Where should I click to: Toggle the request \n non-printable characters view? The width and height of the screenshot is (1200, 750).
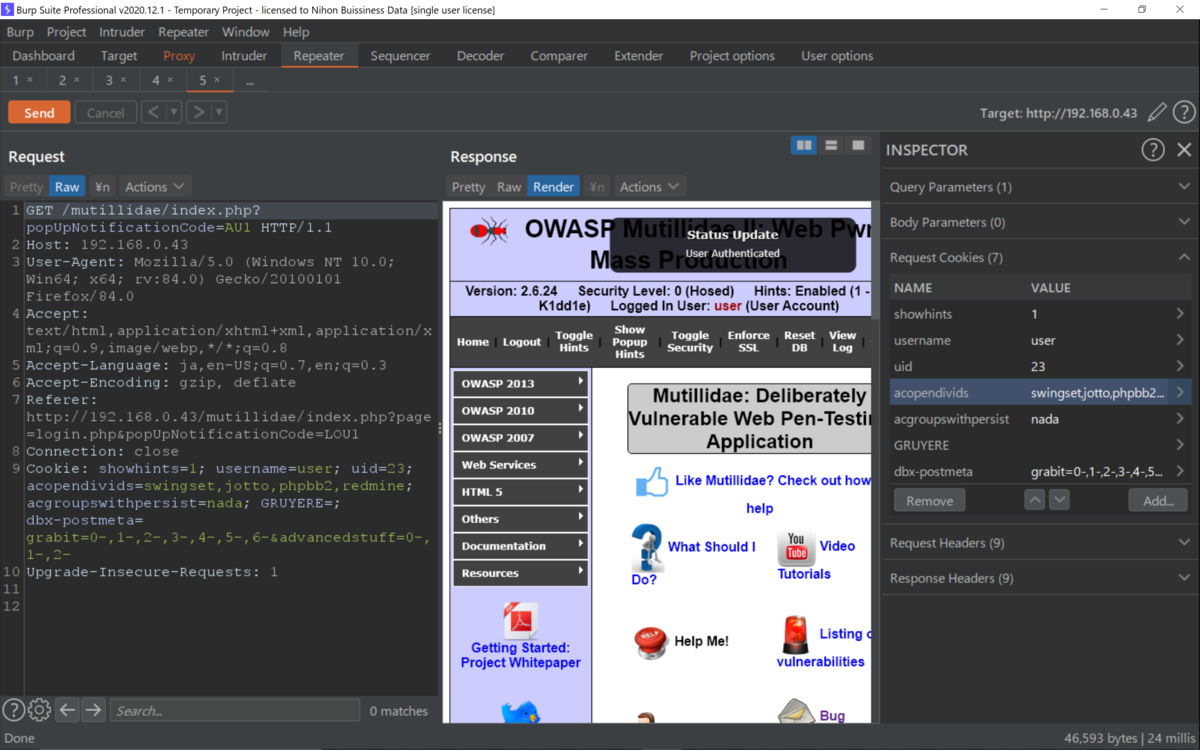[102, 187]
